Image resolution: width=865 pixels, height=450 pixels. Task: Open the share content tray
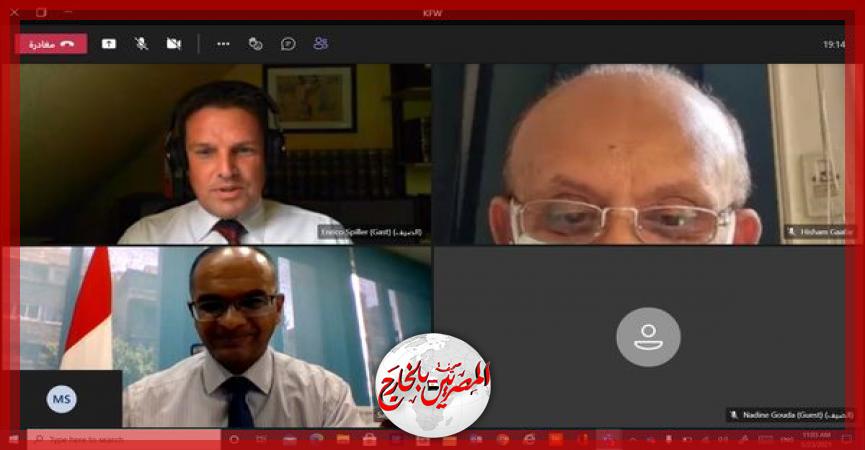click(x=109, y=44)
